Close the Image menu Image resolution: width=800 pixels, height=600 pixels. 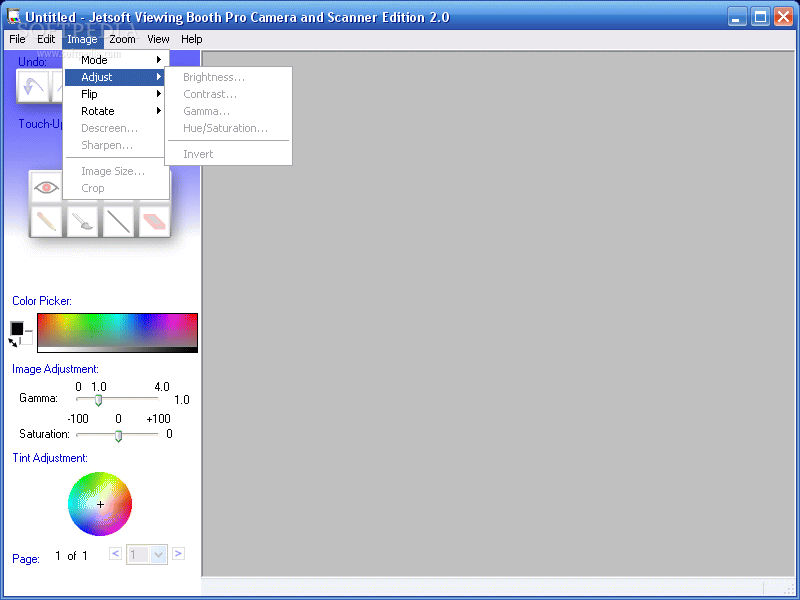[x=82, y=39]
